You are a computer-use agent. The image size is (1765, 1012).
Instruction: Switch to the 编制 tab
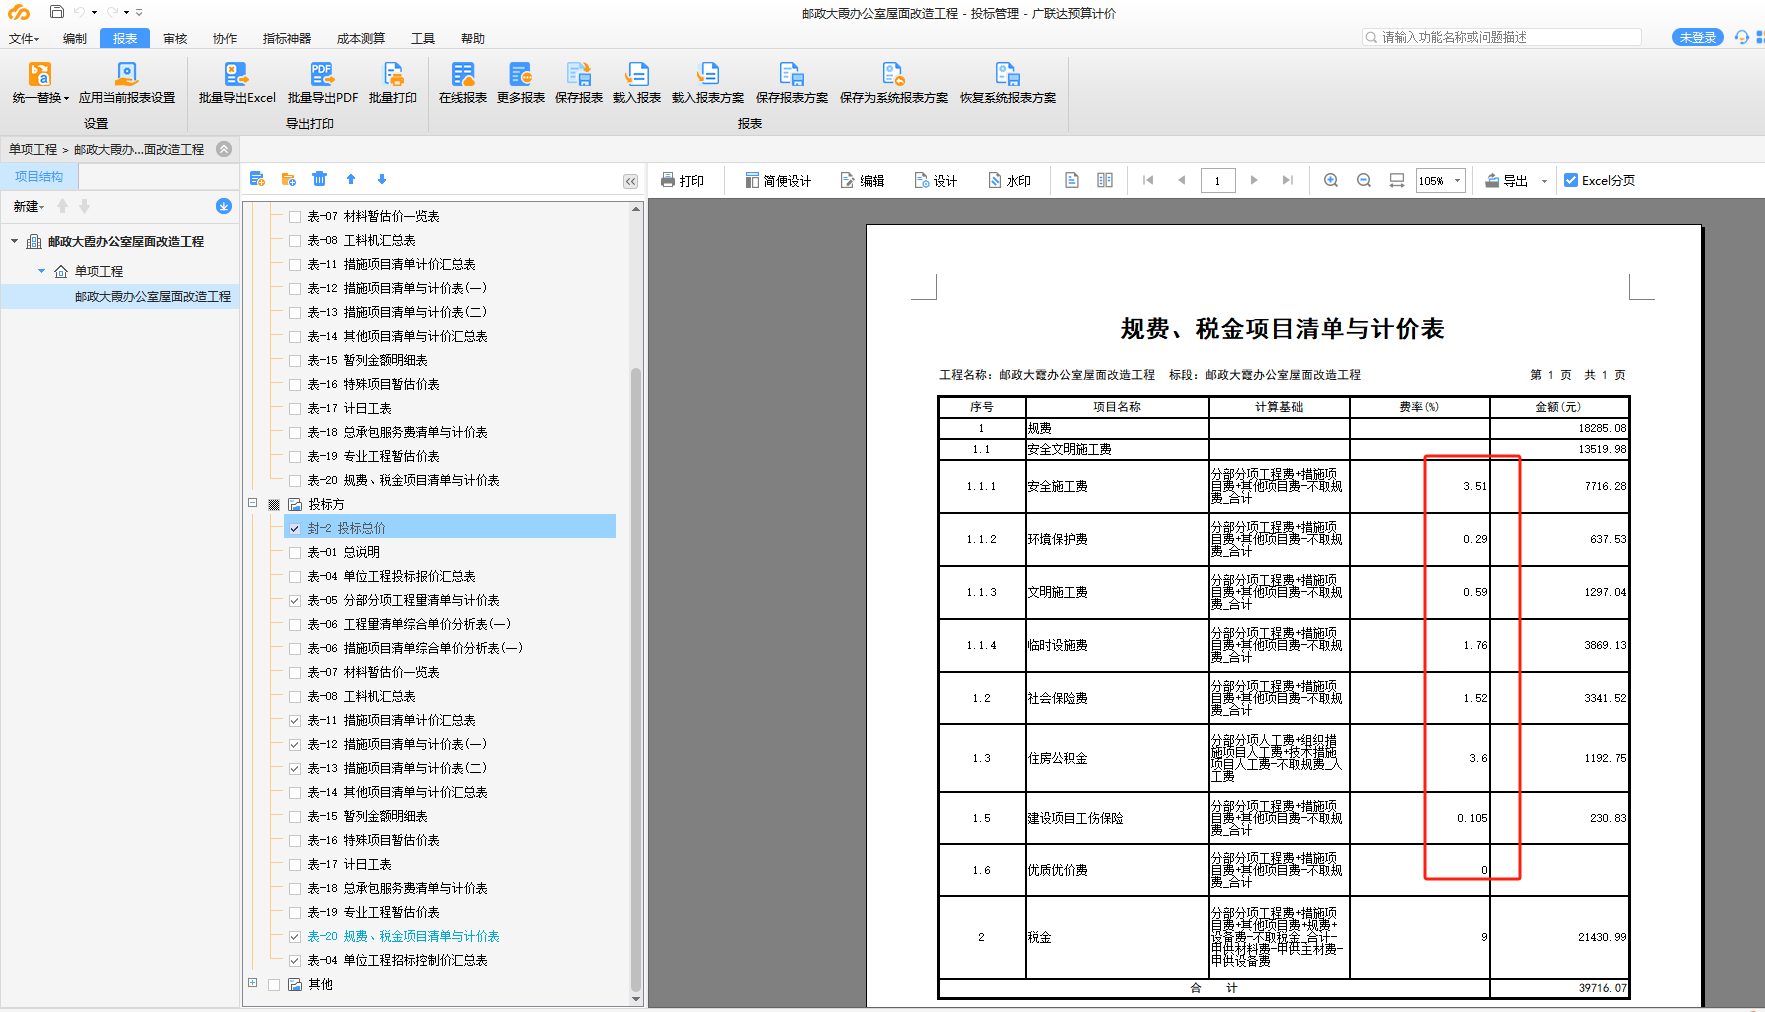75,38
